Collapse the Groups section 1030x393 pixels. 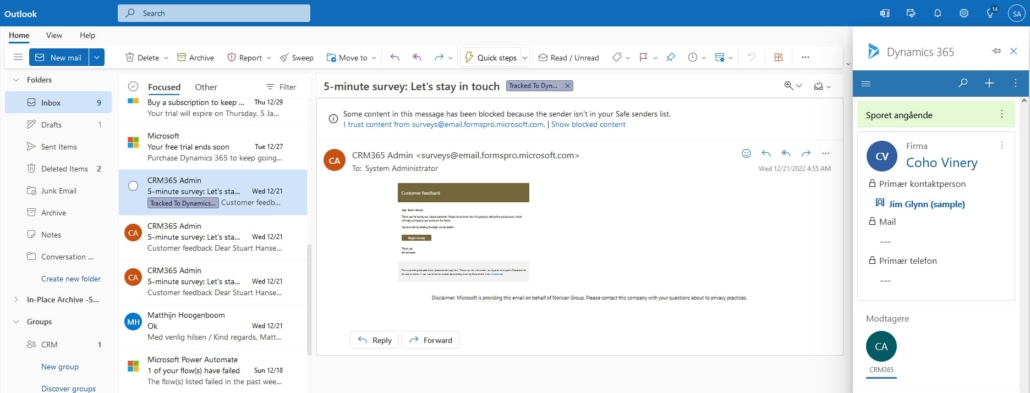click(16, 322)
